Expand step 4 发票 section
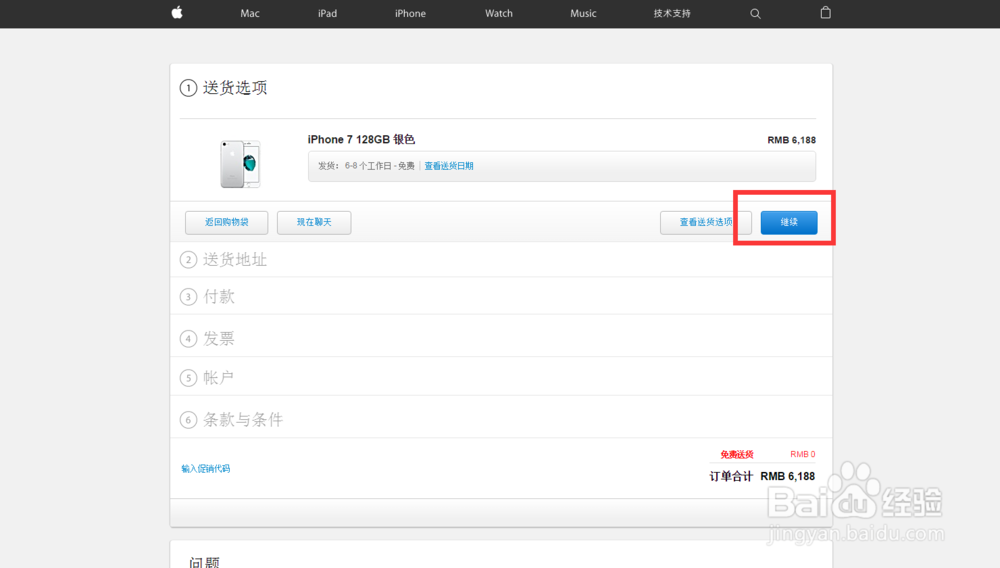This screenshot has width=1000, height=568. [x=501, y=338]
